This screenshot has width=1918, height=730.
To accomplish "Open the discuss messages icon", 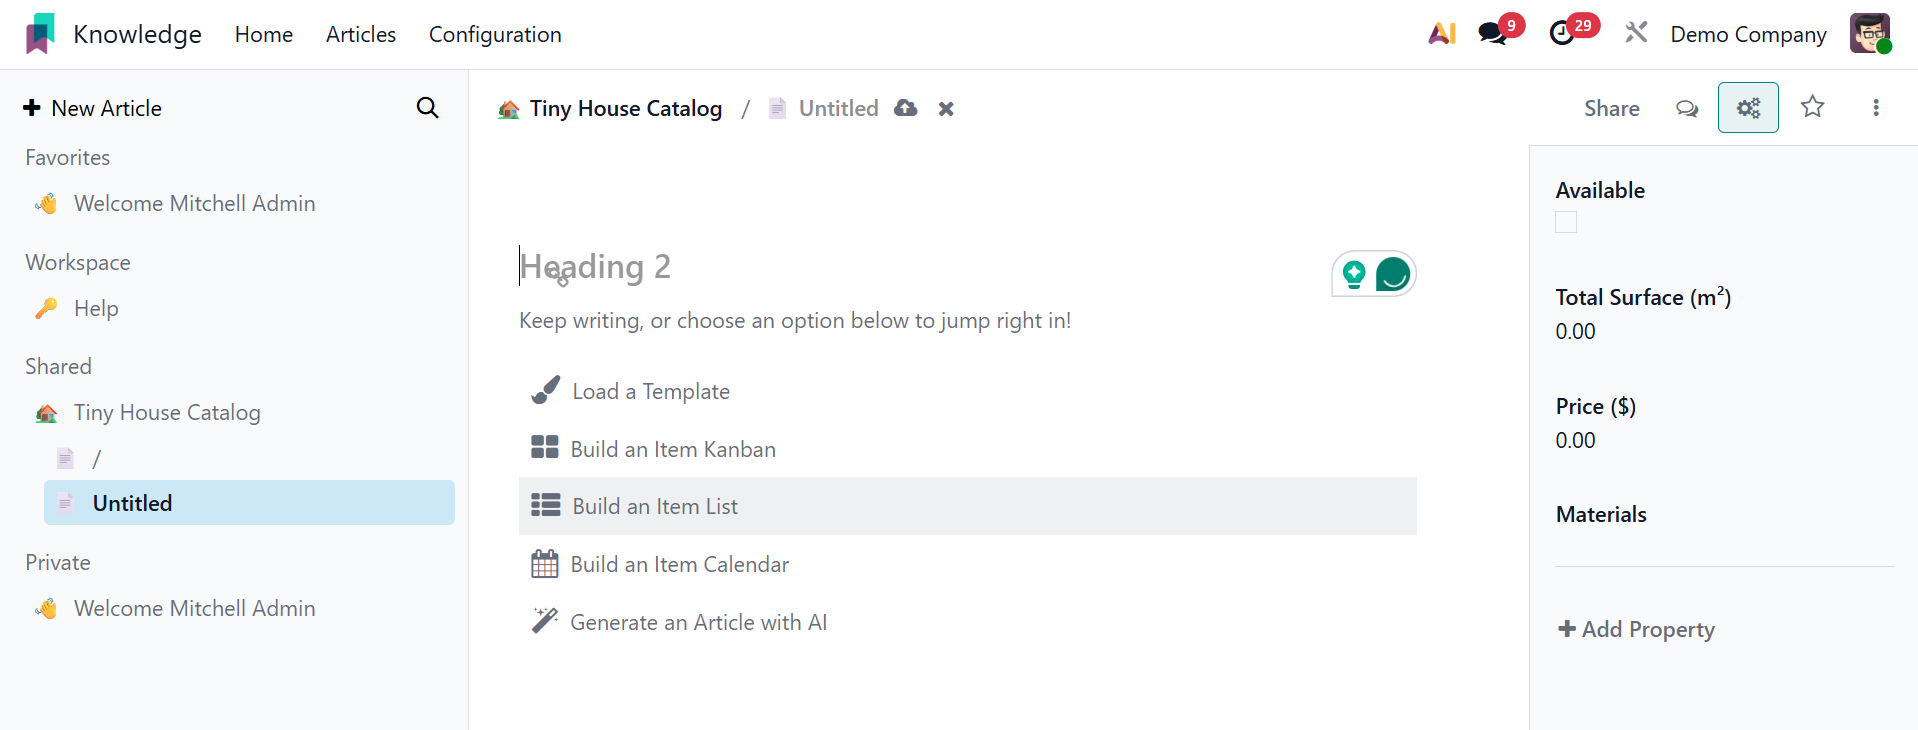I will (x=1492, y=34).
